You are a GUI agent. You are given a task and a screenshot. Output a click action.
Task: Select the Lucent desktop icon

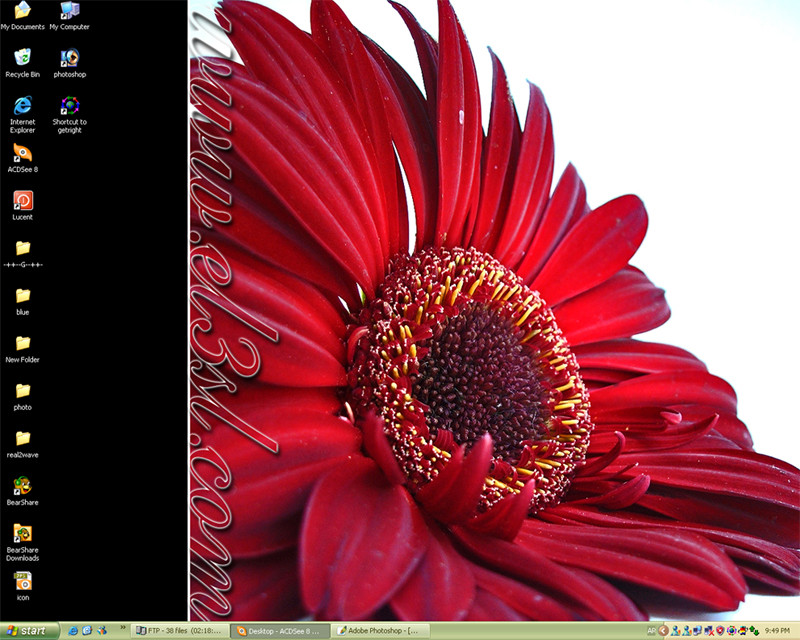coord(22,205)
